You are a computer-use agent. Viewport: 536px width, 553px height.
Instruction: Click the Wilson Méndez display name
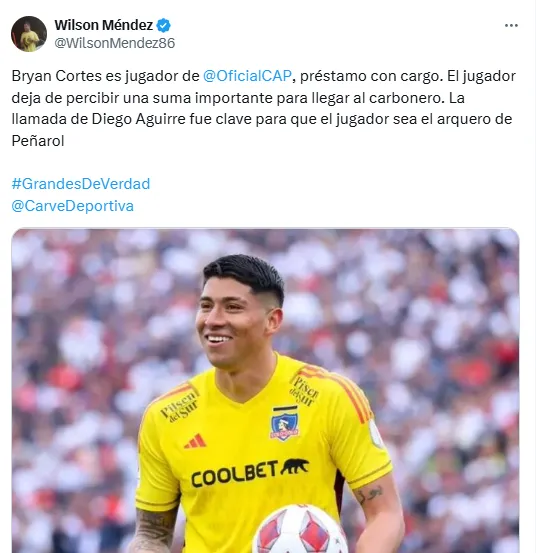[x=104, y=25]
